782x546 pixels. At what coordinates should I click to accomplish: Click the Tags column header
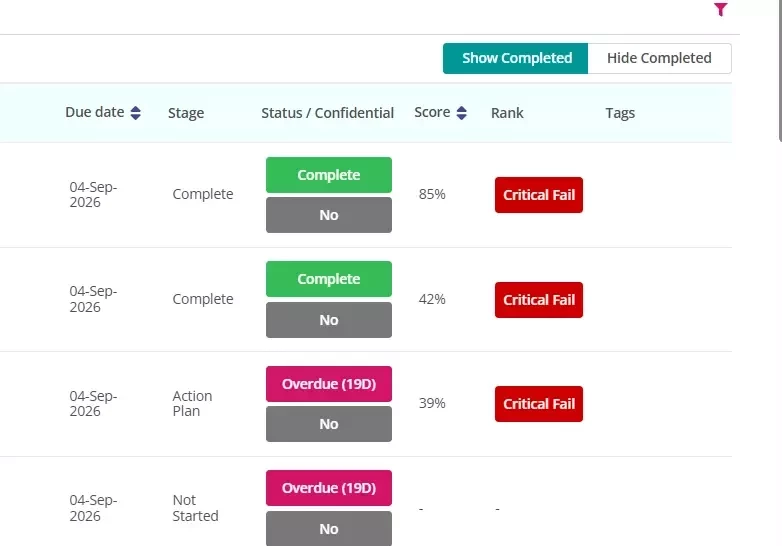click(620, 113)
